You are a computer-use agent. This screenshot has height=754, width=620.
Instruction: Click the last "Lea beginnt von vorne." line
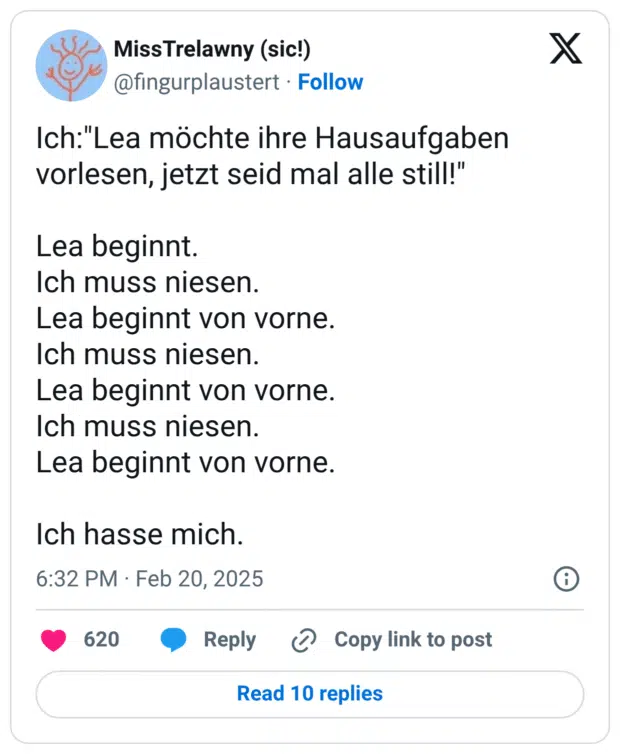tap(185, 463)
